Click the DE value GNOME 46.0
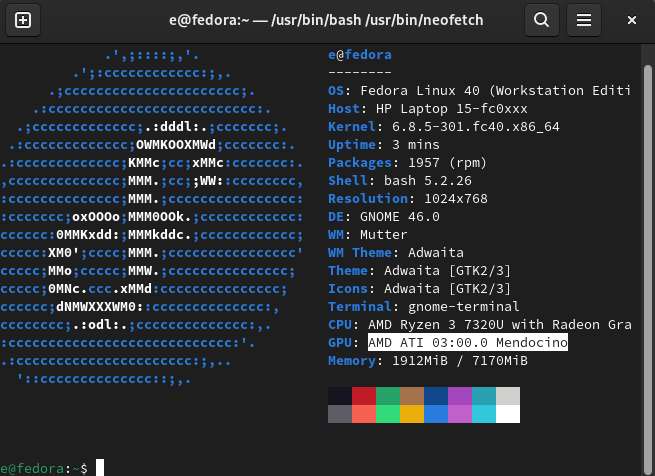This screenshot has width=655, height=476. [400, 216]
